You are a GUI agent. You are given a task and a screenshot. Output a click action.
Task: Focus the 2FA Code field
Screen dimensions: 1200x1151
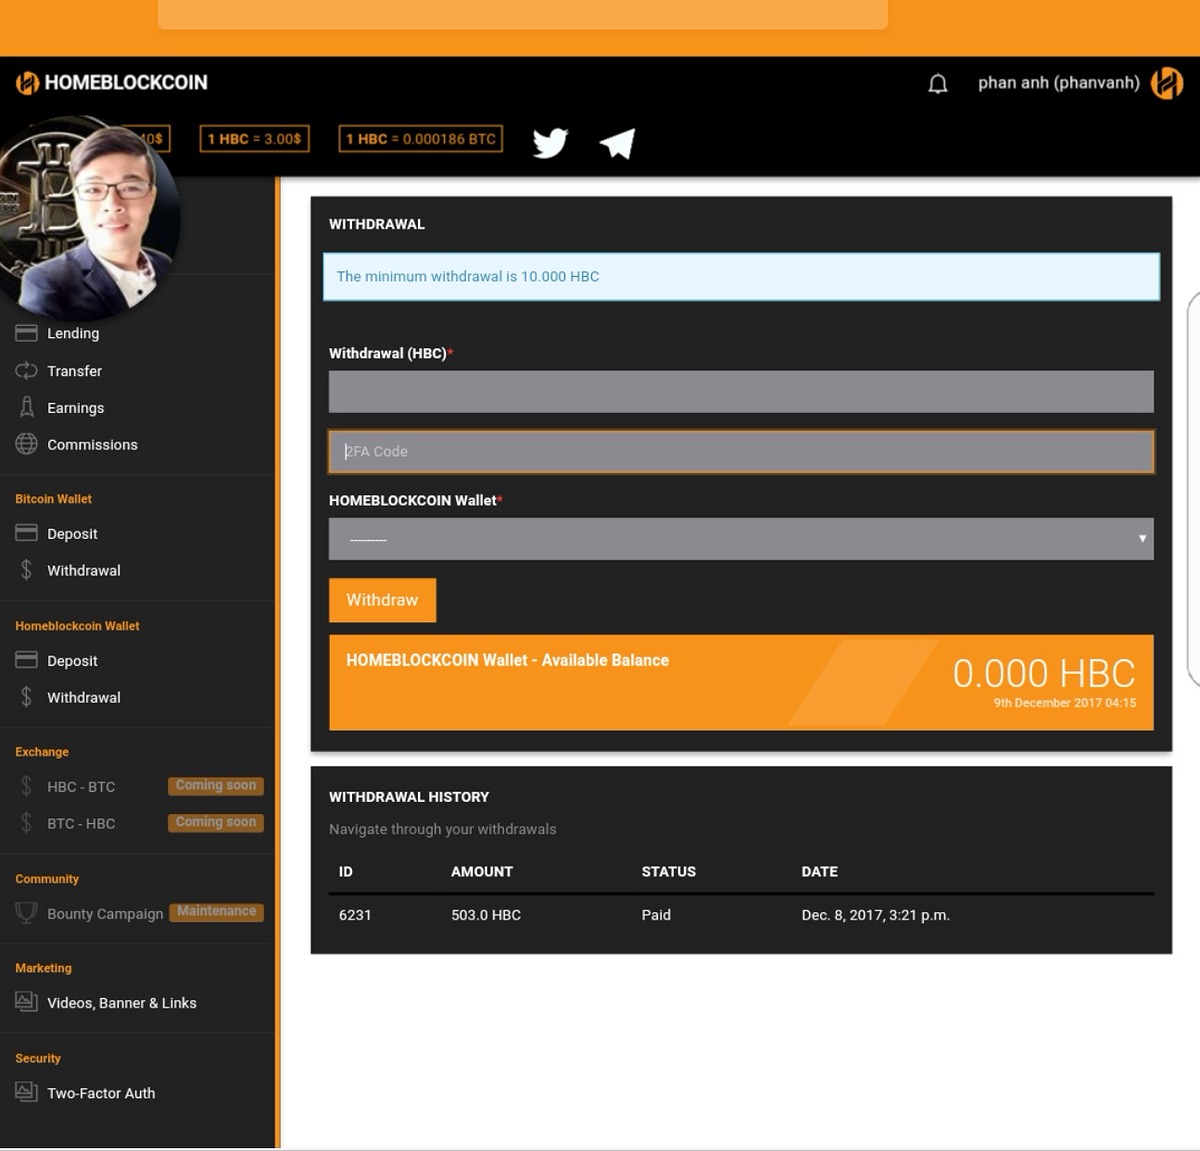pyautogui.click(x=741, y=452)
